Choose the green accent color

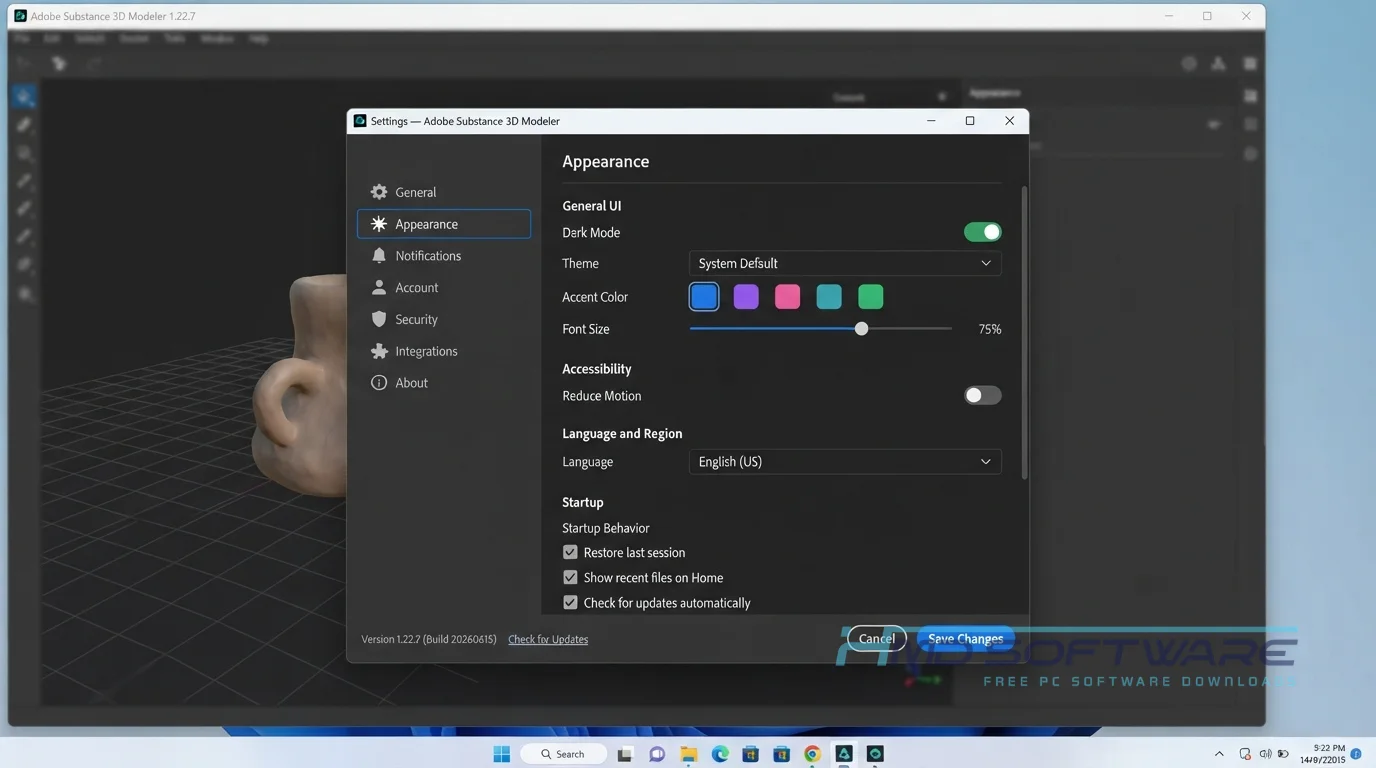pos(871,297)
